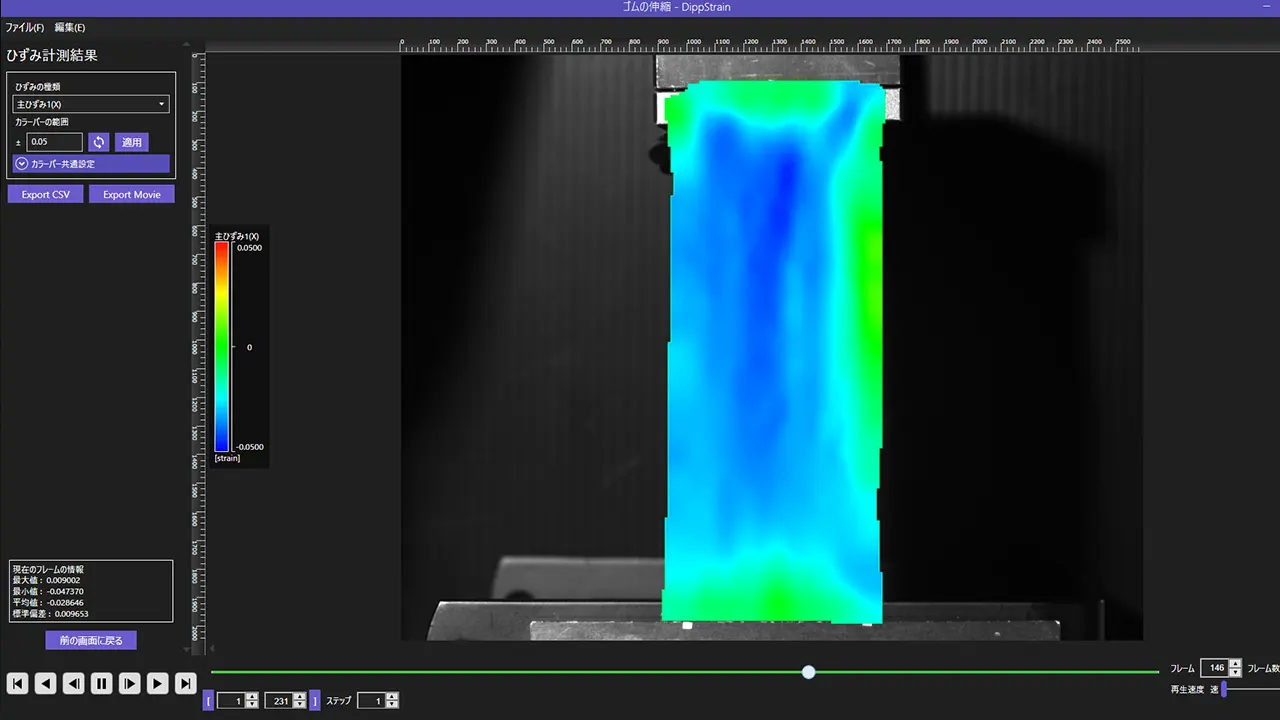Step back one frame
Screen dimensions: 1280x720
coord(73,684)
